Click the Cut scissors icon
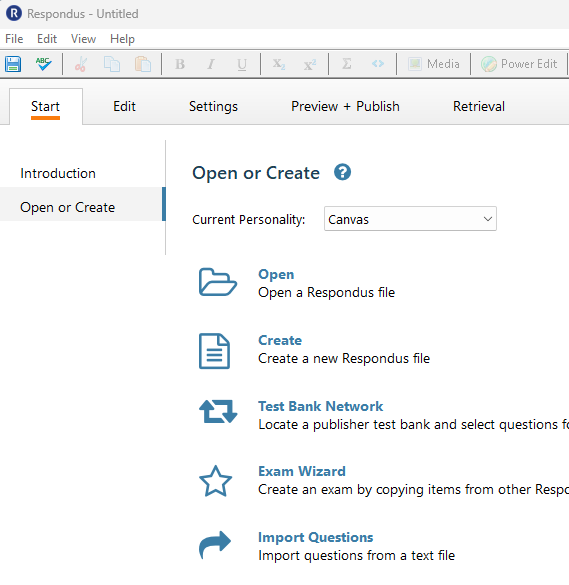 [x=81, y=64]
